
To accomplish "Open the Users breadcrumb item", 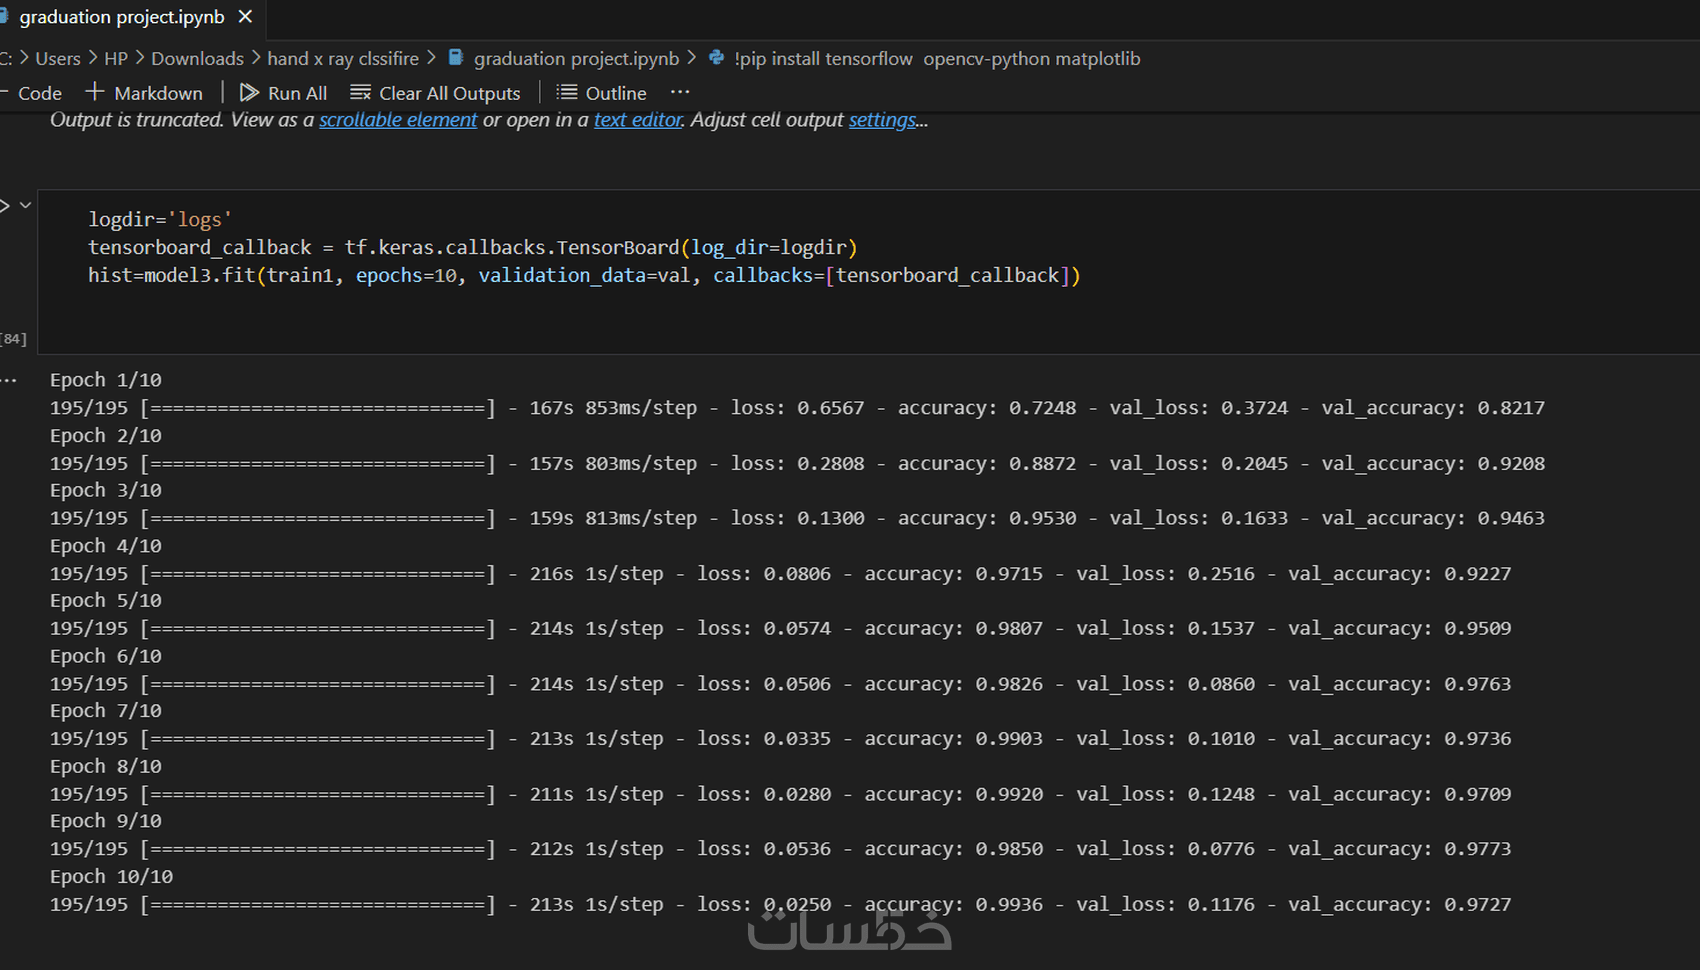I will pyautogui.click(x=58, y=59).
